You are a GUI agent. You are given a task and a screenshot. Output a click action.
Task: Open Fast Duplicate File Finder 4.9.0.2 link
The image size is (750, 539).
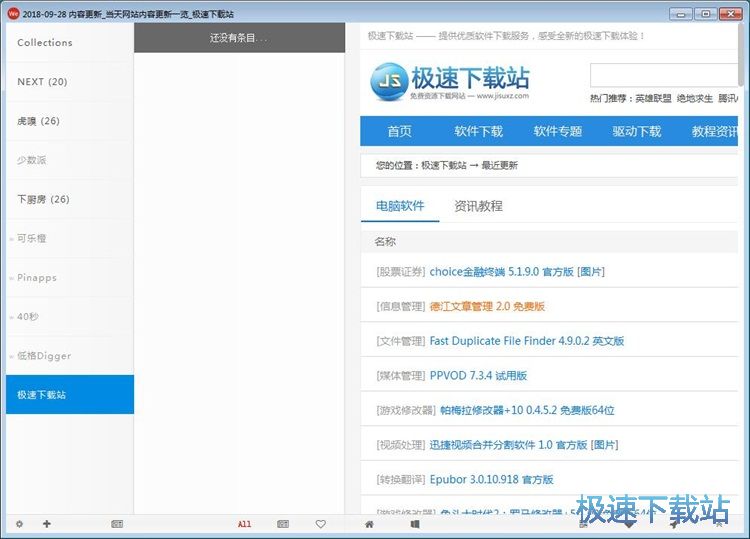[527, 341]
